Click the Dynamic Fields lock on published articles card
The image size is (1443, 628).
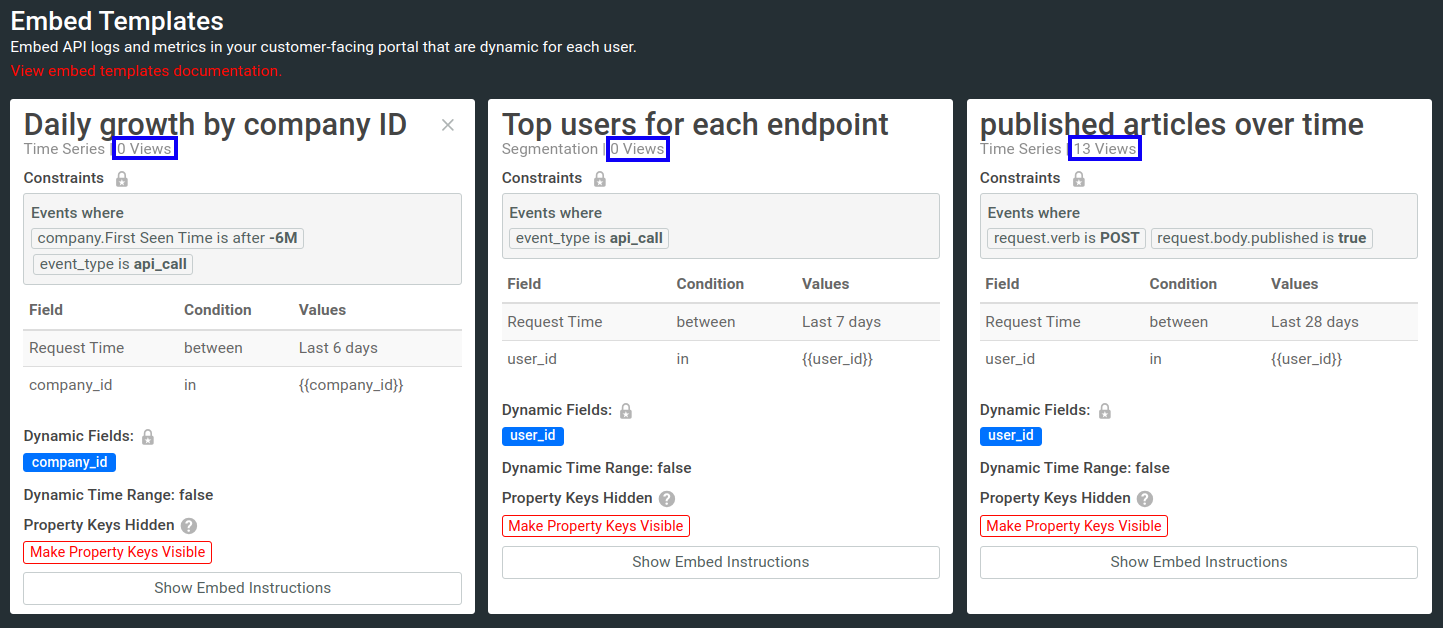tap(1105, 410)
